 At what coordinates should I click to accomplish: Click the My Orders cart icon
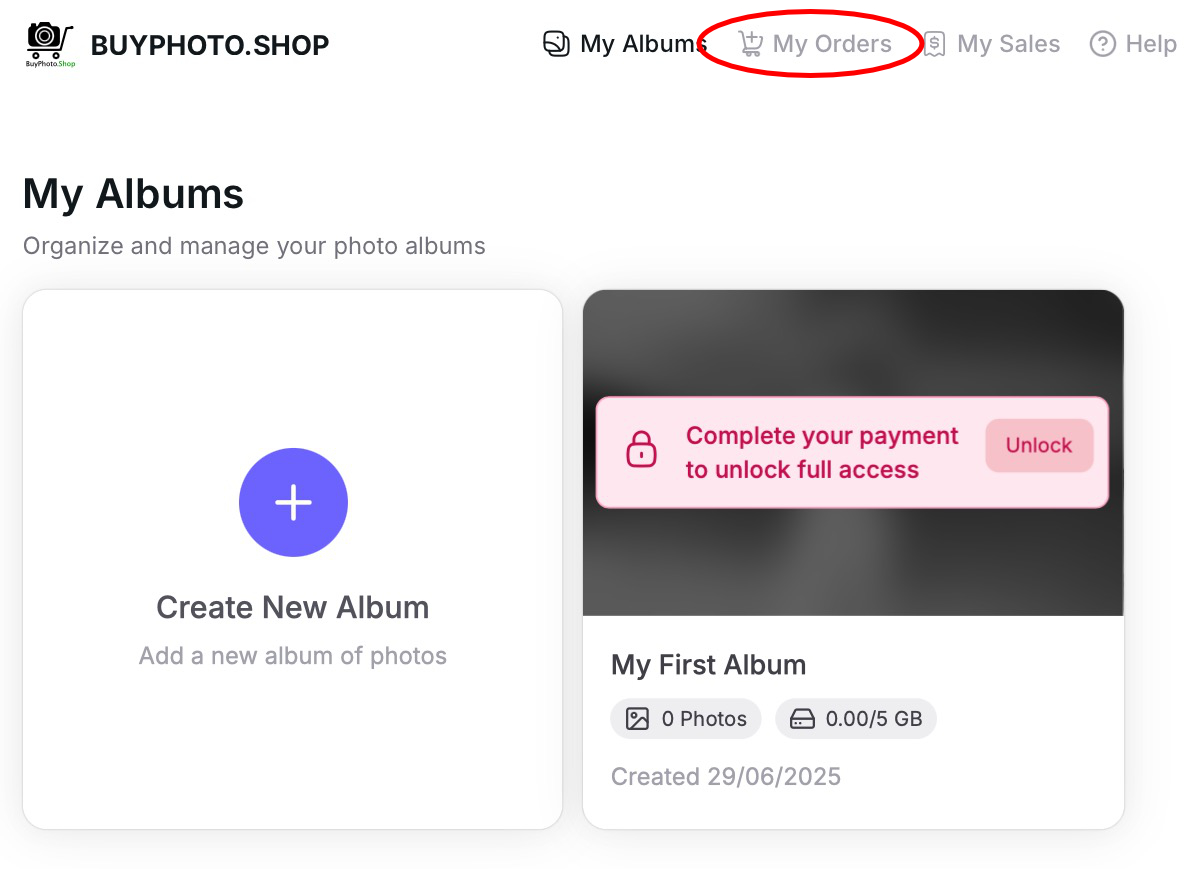coord(750,44)
